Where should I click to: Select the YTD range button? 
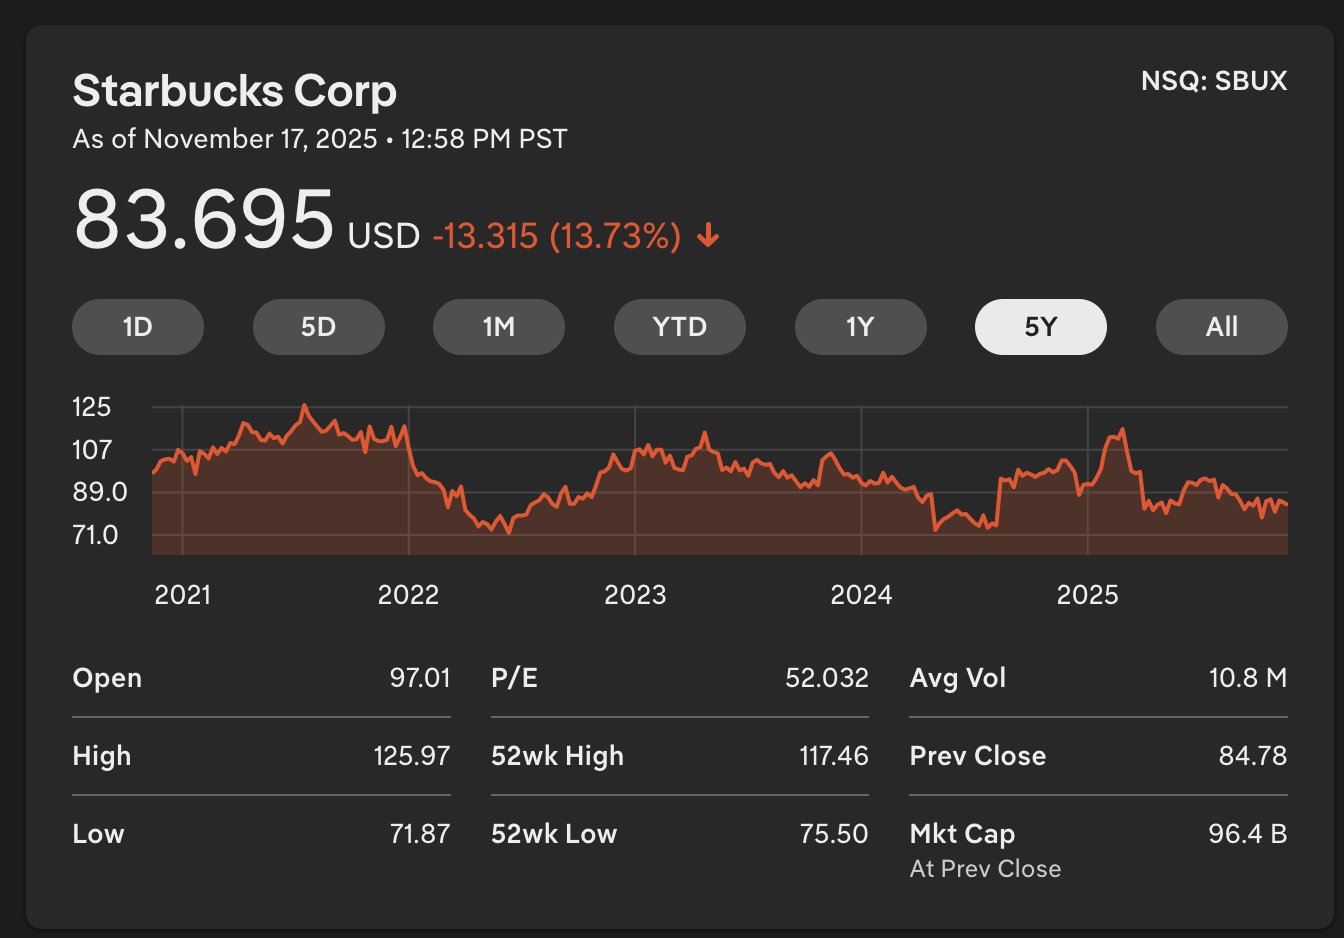click(679, 327)
